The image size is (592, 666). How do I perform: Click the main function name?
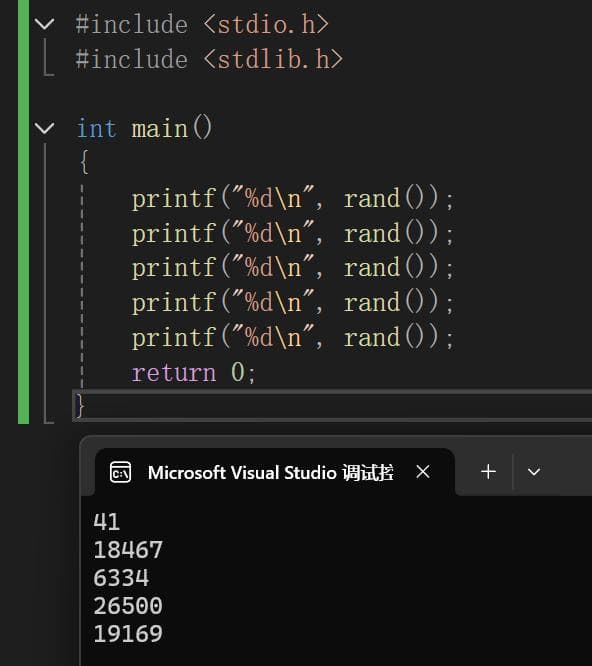[160, 129]
